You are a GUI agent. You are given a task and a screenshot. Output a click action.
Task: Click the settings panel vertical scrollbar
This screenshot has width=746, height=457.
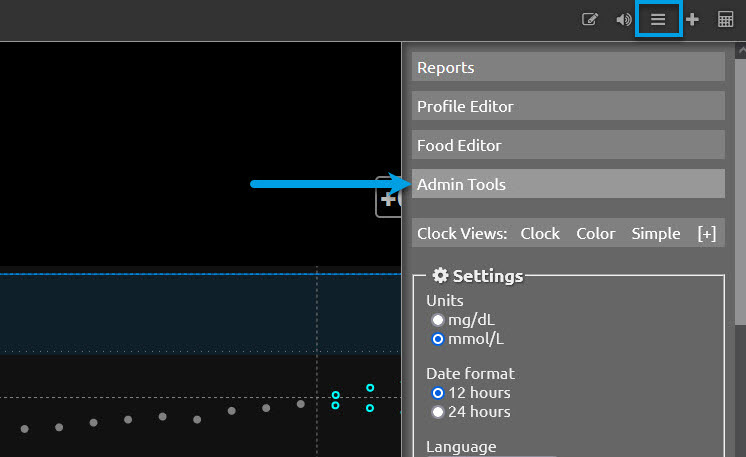click(740, 250)
